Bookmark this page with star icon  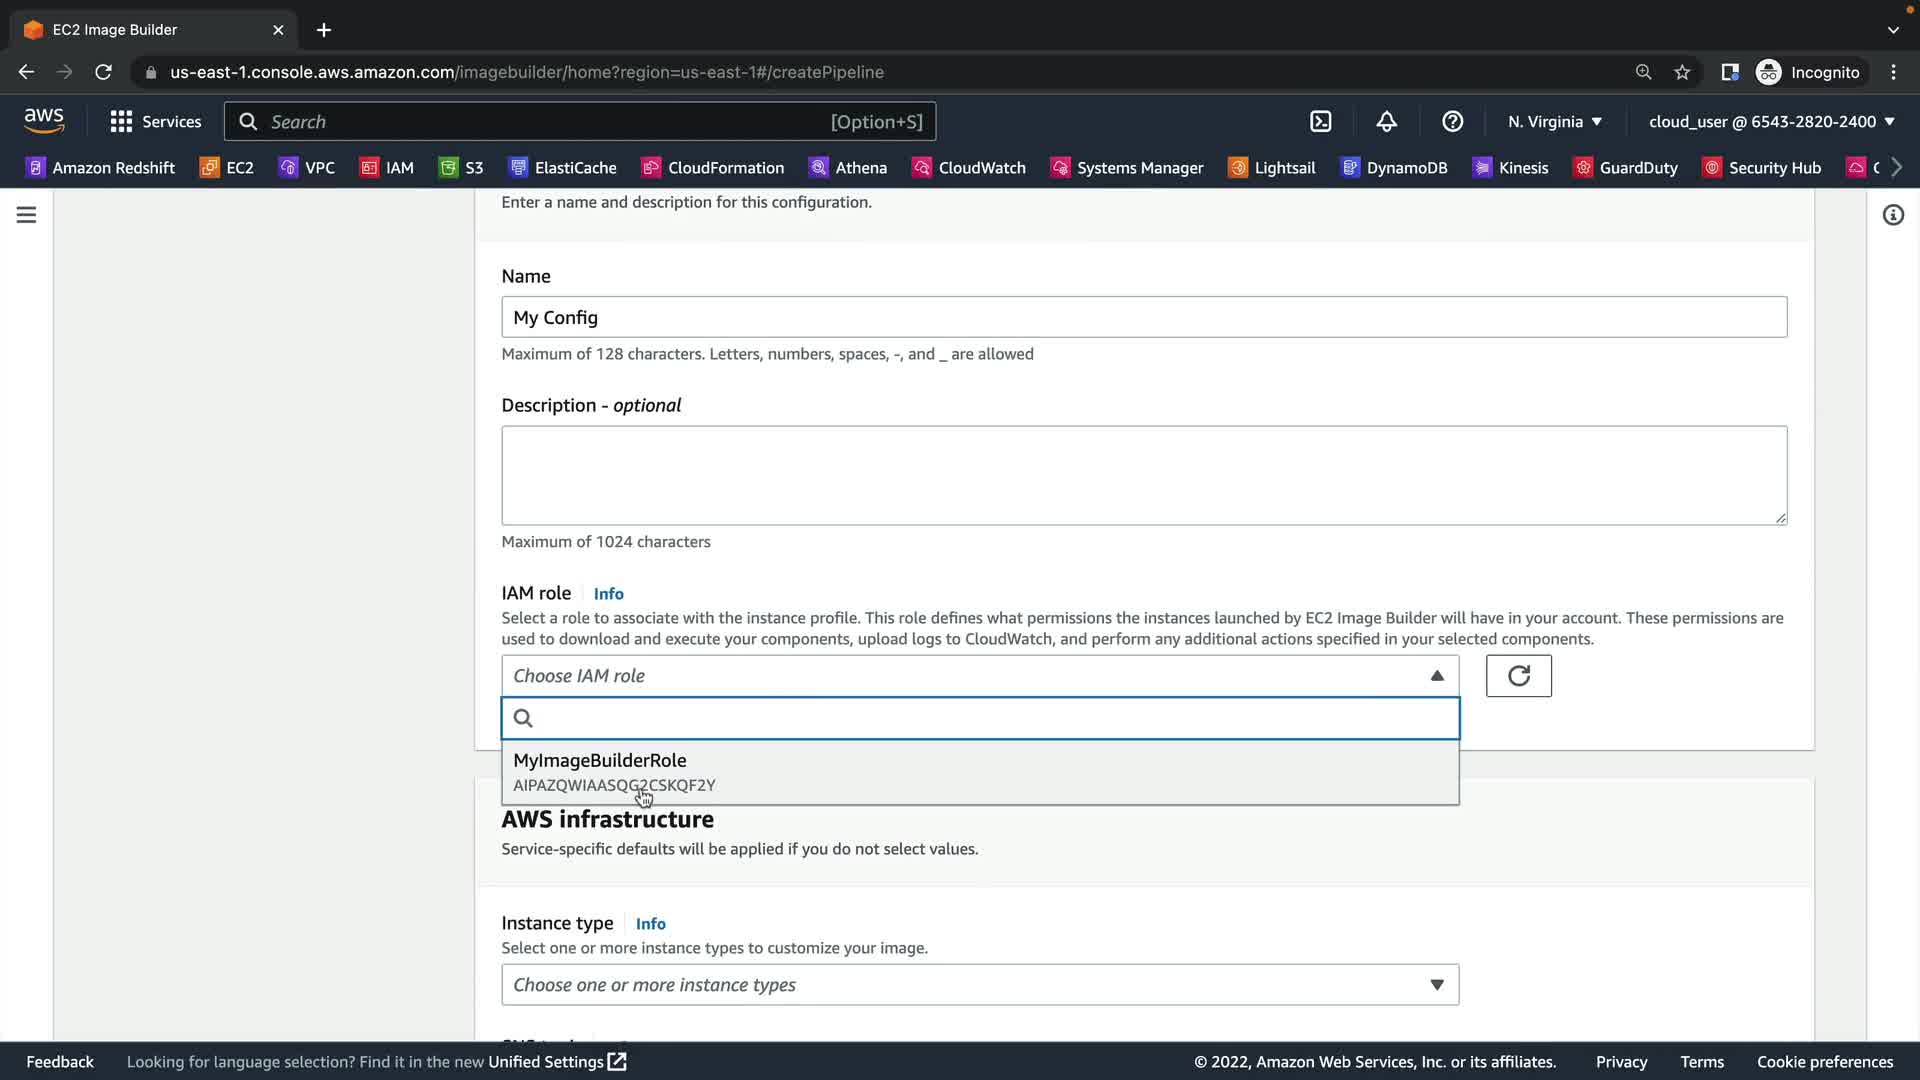(x=1682, y=72)
